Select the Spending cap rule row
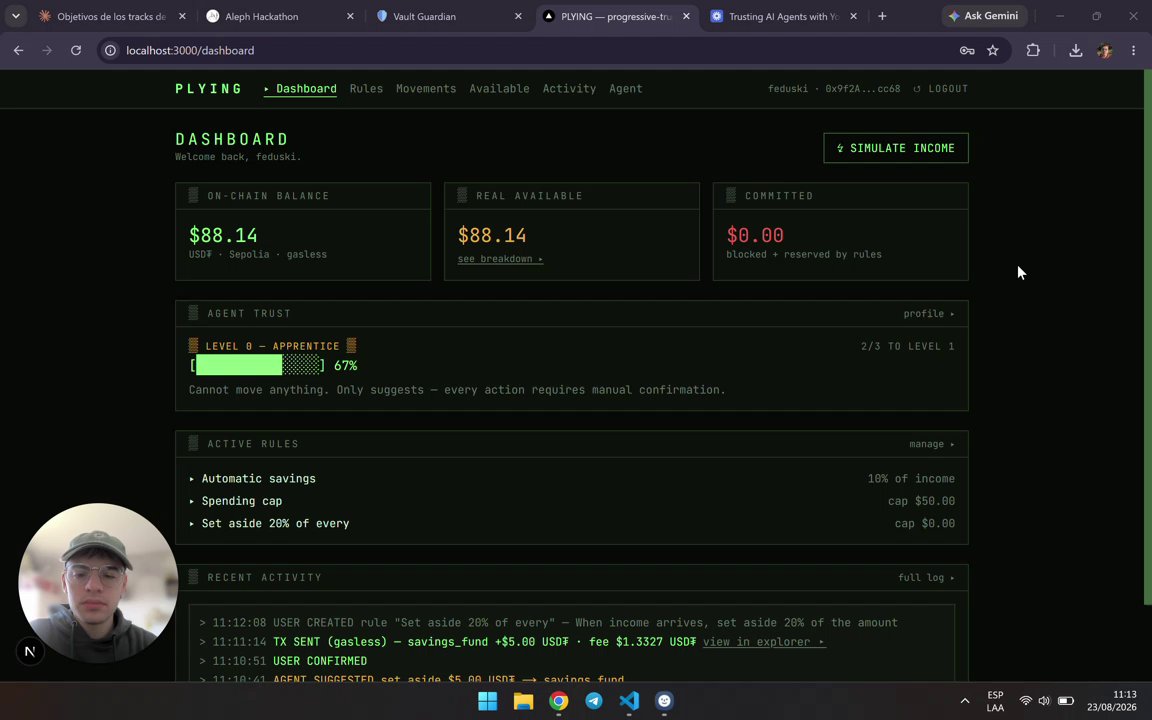Screen dimensions: 1152x720 (x=572, y=501)
